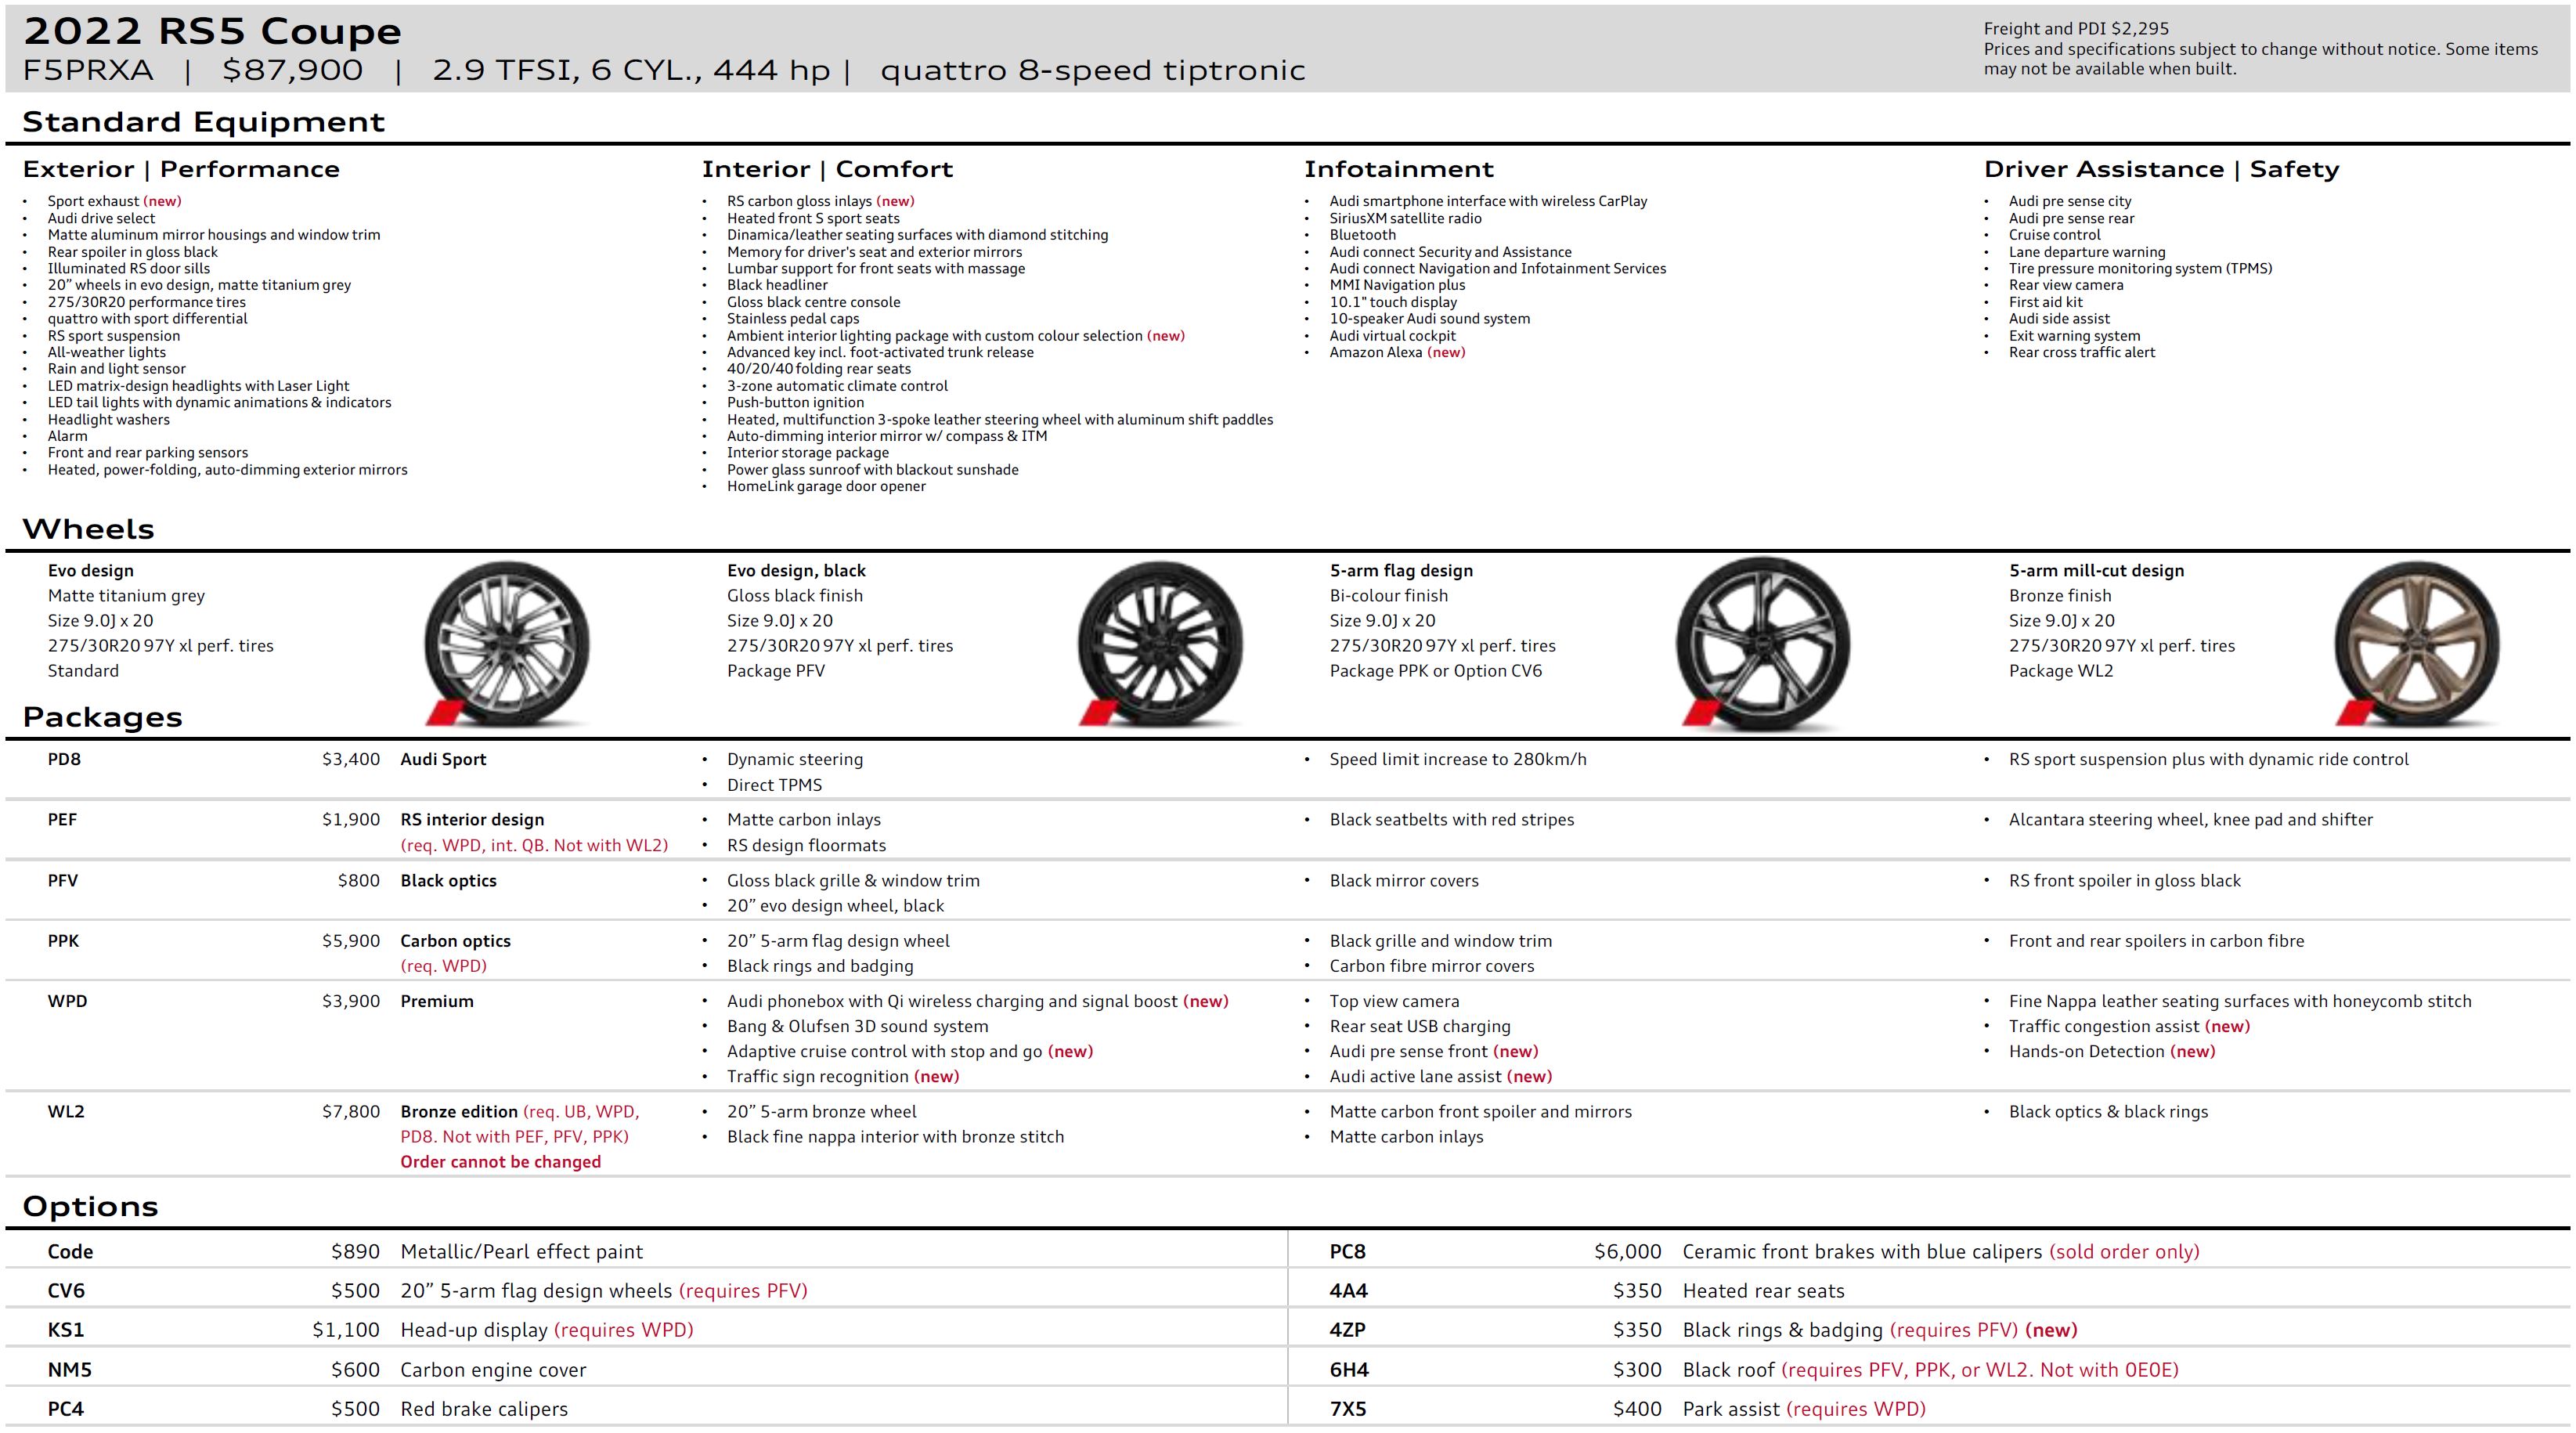Click 'Audi pre sense city' item
This screenshot has height=1433, width=2576.
tap(2070, 201)
